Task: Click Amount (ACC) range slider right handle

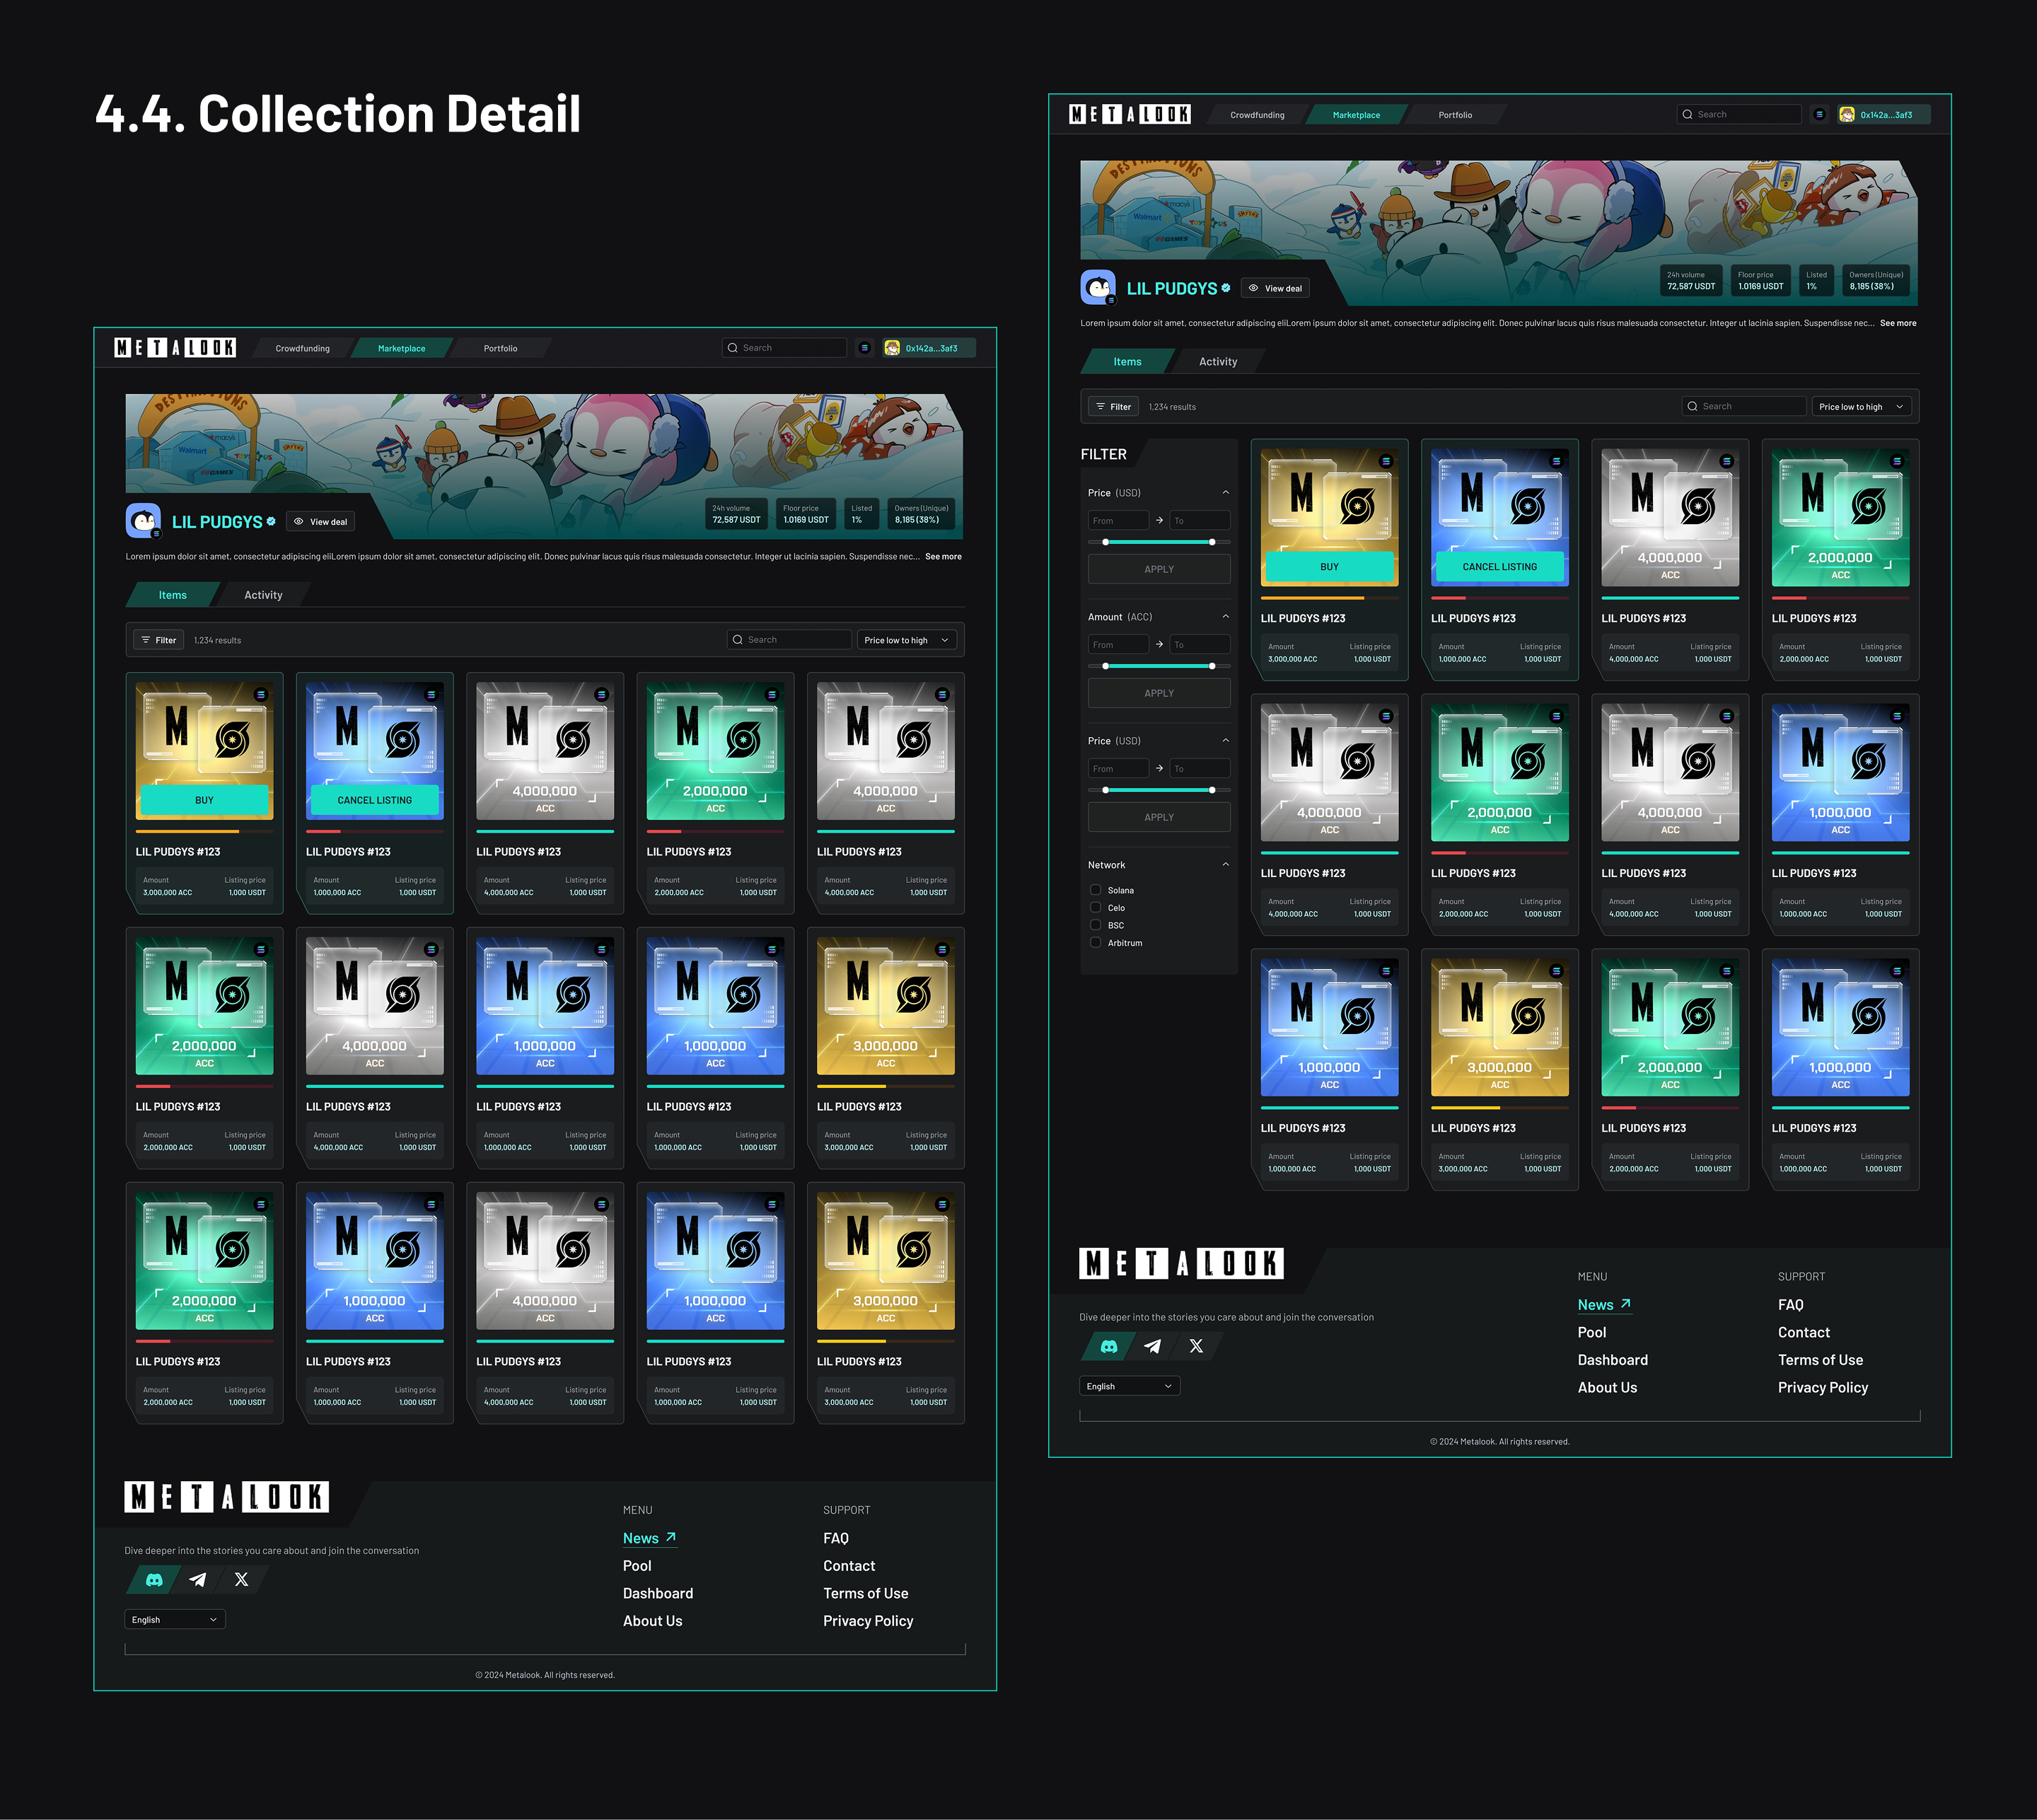Action: click(1212, 666)
